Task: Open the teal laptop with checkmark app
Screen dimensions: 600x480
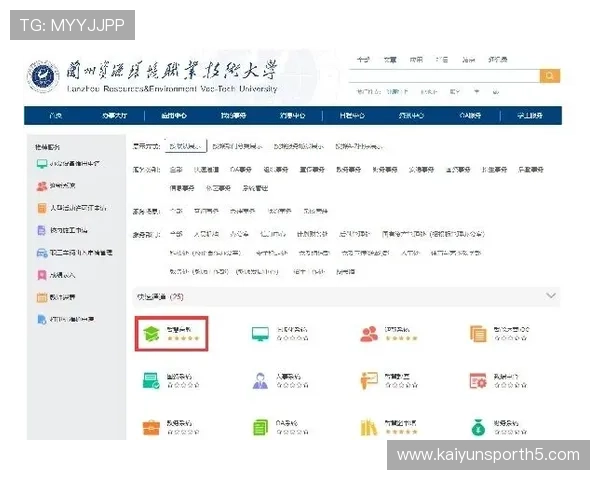Action: (x=151, y=381)
